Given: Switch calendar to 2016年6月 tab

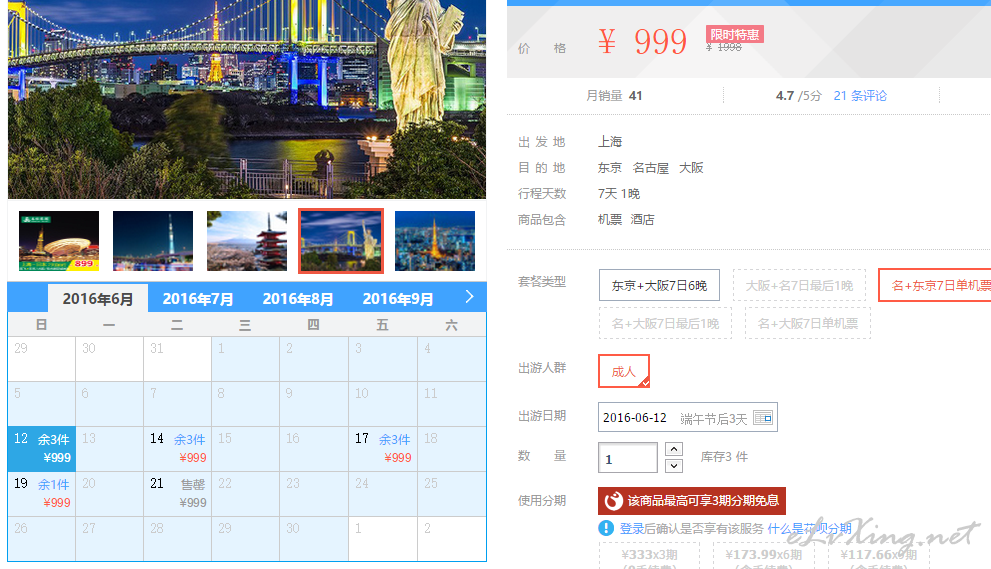Looking at the screenshot, I should coord(98,298).
